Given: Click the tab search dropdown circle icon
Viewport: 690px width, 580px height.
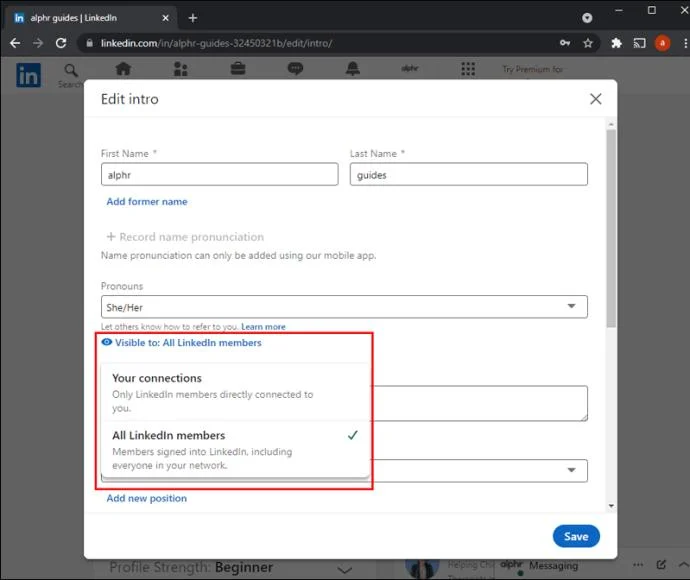Looking at the screenshot, I should 587,18.
